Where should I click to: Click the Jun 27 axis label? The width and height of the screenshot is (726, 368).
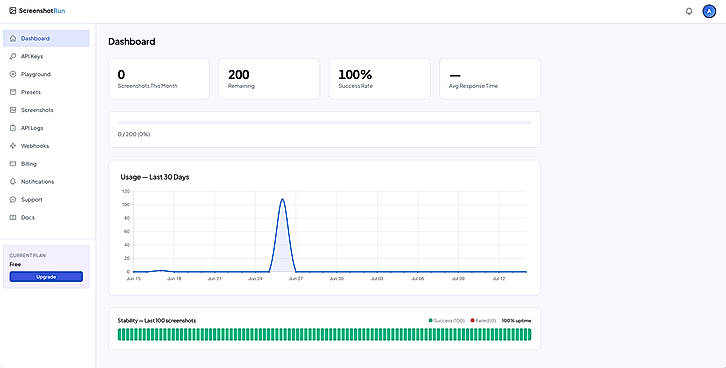pos(296,279)
